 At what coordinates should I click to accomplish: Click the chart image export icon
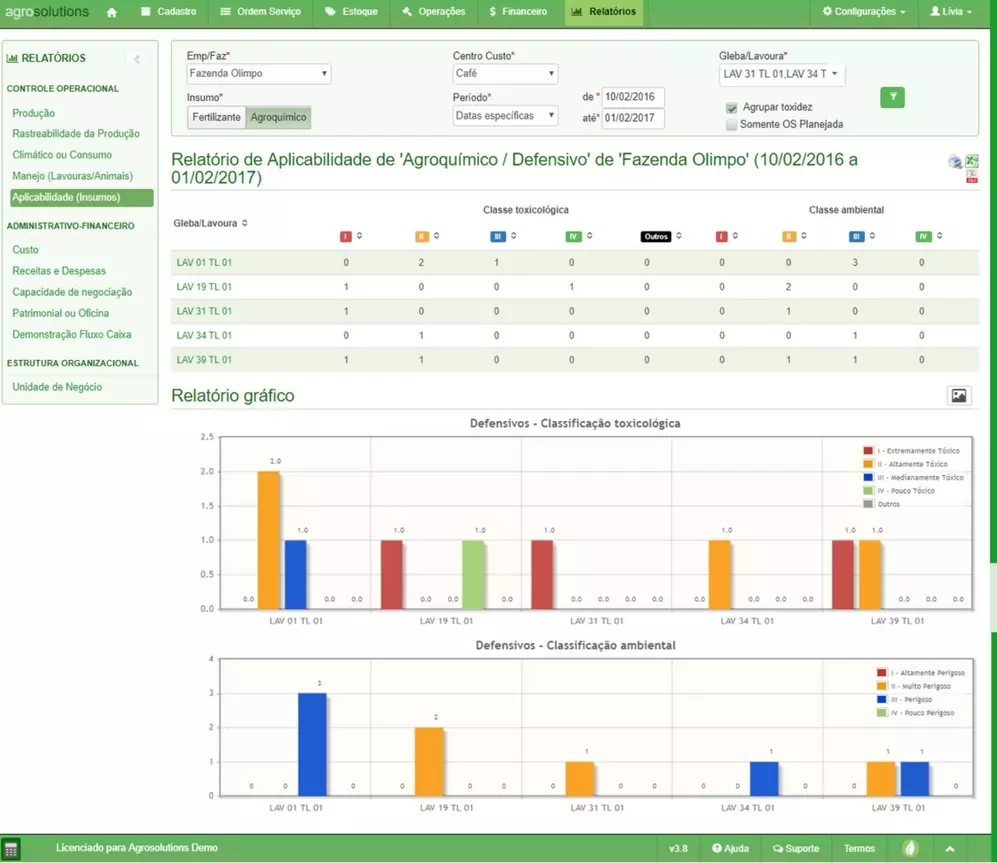coord(958,396)
